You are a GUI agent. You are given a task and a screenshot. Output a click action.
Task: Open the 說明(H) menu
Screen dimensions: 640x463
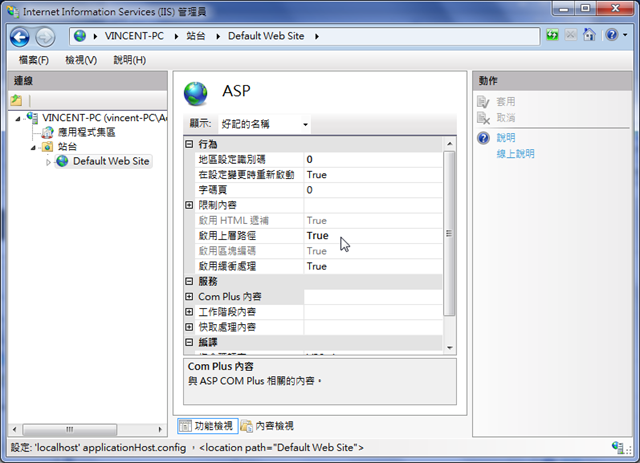click(129, 60)
